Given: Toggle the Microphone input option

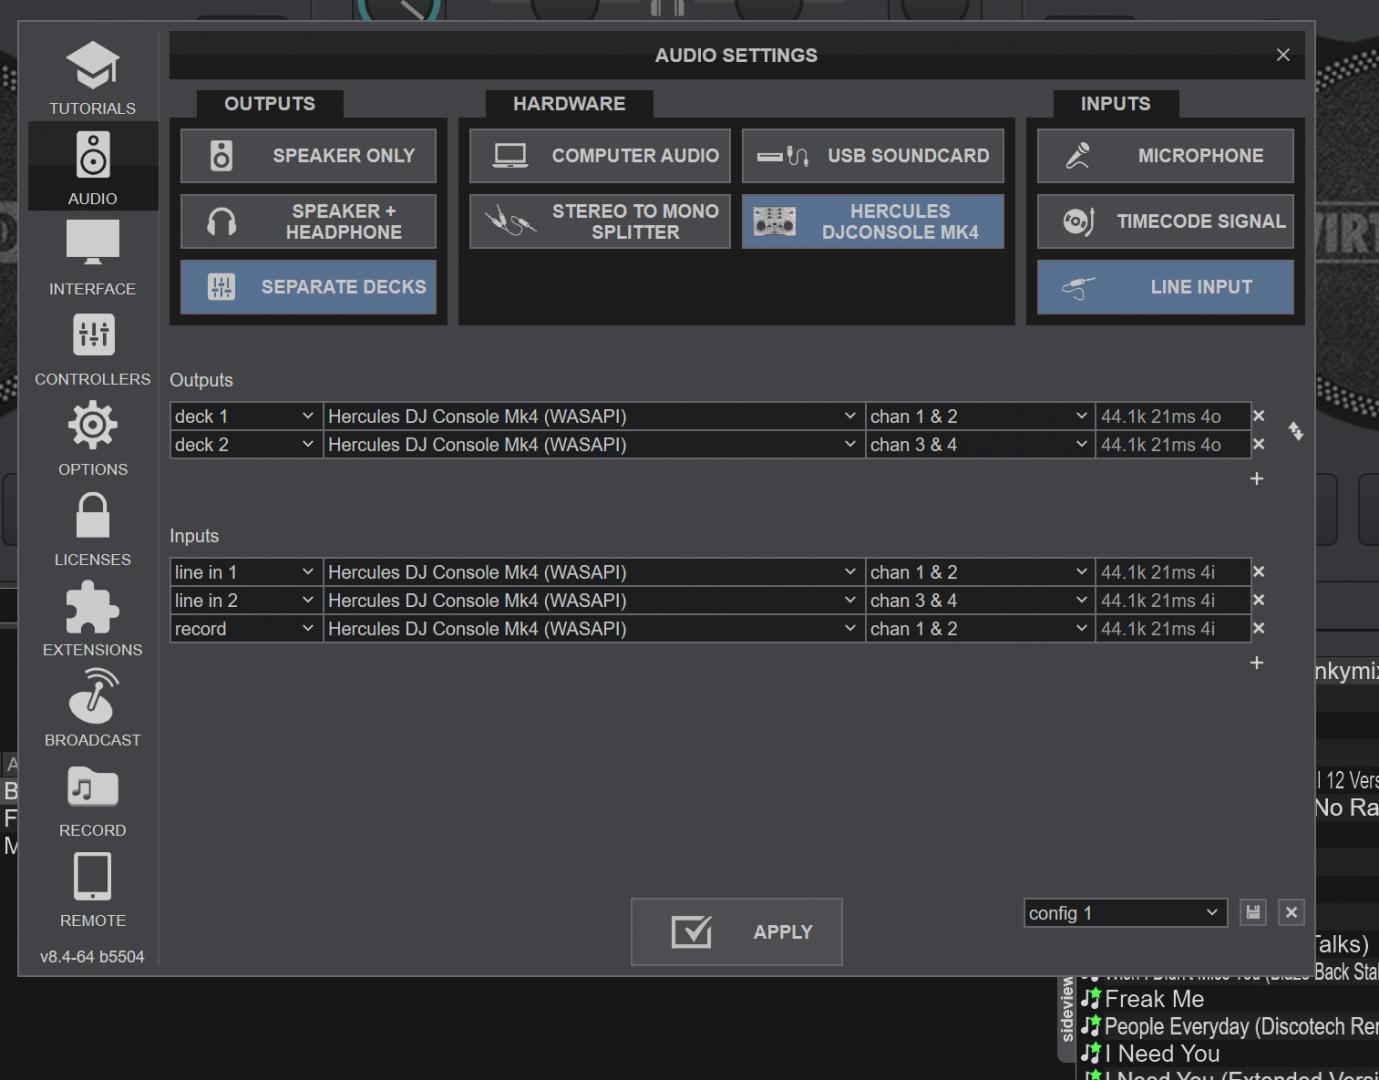Looking at the screenshot, I should (x=1165, y=156).
